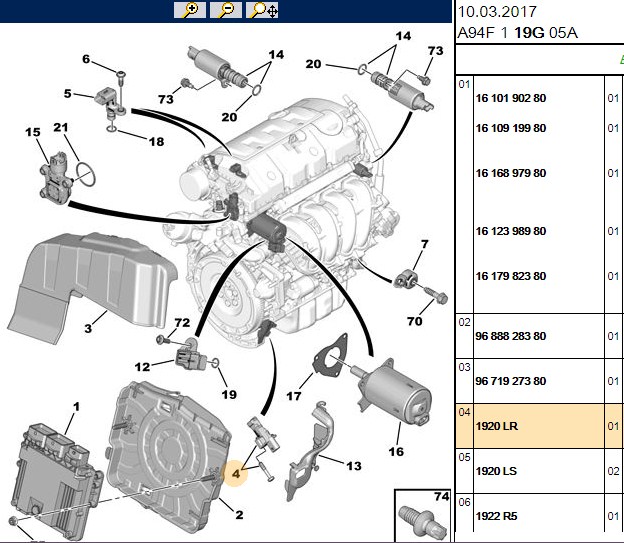Select callout number 13 bracket label
The image size is (624, 543).
coord(354,466)
